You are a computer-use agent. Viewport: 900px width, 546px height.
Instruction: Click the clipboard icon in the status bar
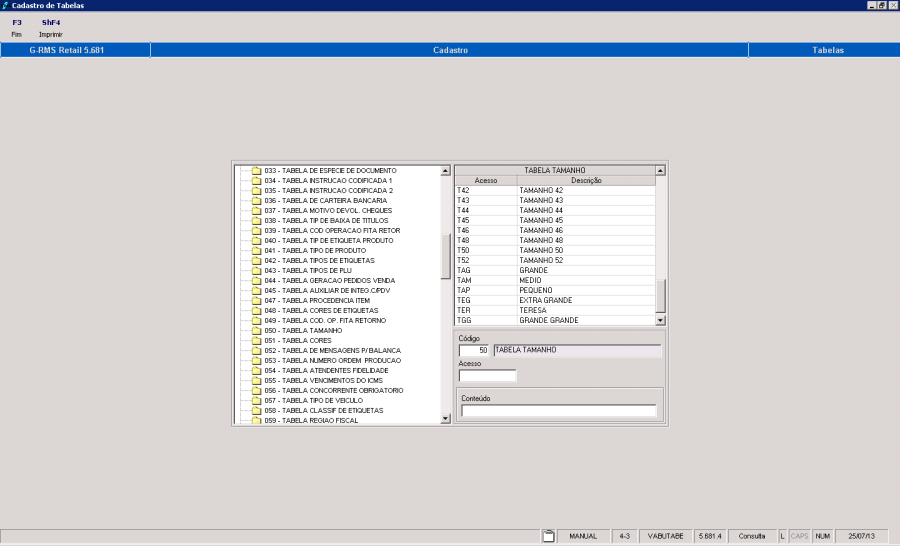point(548,536)
